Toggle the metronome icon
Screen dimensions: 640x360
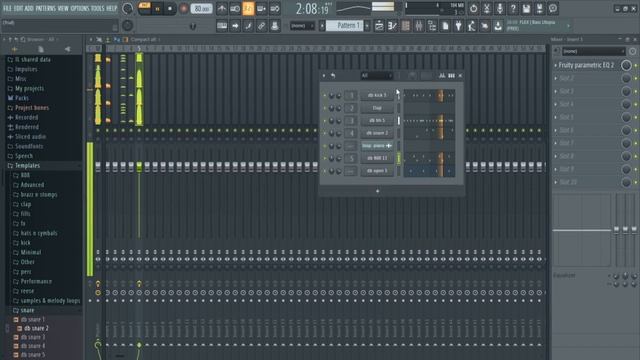pos(222,9)
